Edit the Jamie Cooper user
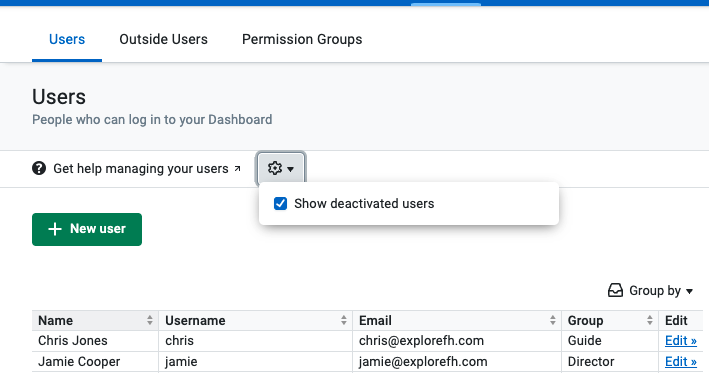 (681, 361)
